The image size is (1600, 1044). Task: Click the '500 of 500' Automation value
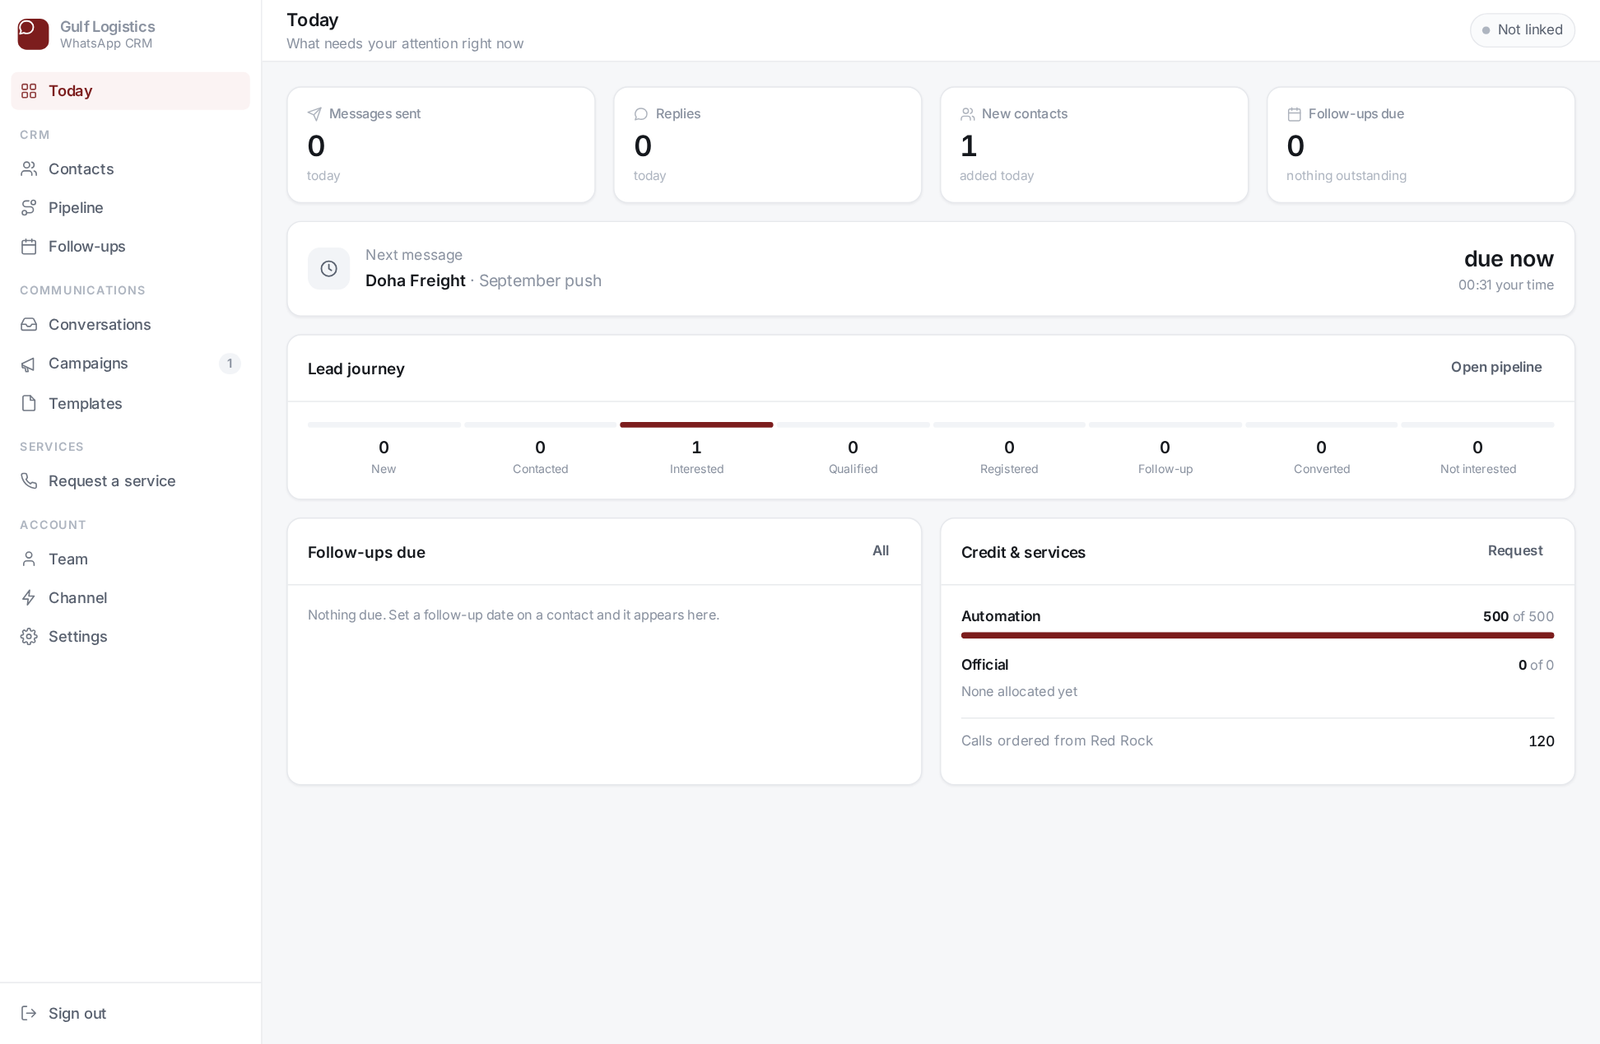(1518, 617)
